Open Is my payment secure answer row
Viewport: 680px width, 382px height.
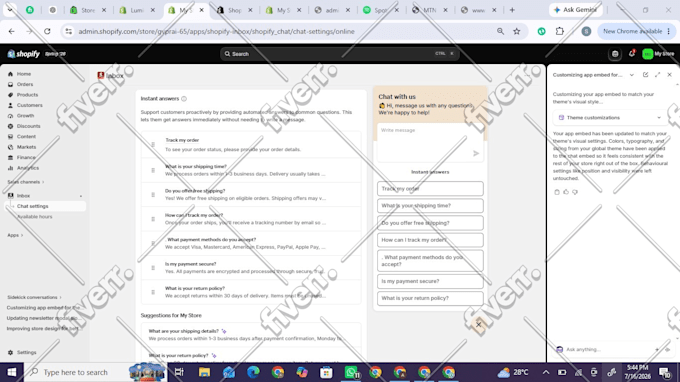[x=251, y=268]
